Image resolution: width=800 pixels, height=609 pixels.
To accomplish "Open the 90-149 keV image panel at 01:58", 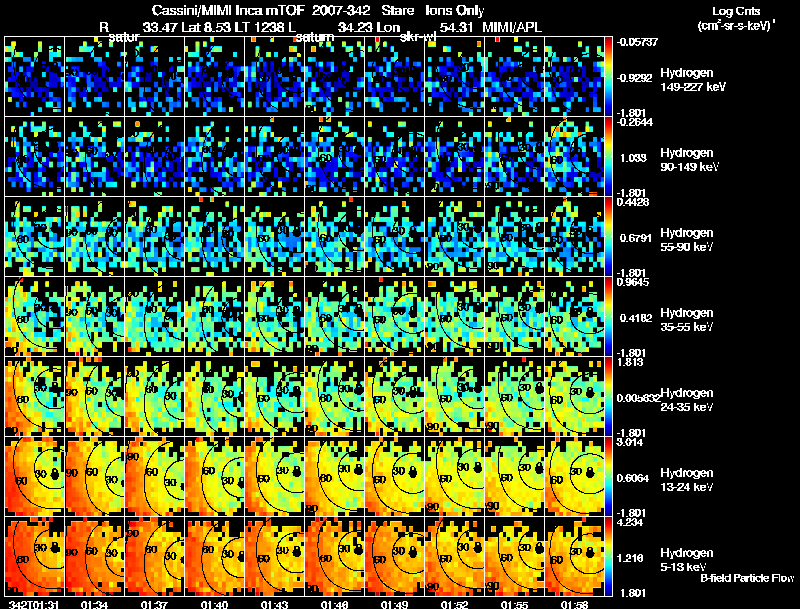I will [574, 157].
